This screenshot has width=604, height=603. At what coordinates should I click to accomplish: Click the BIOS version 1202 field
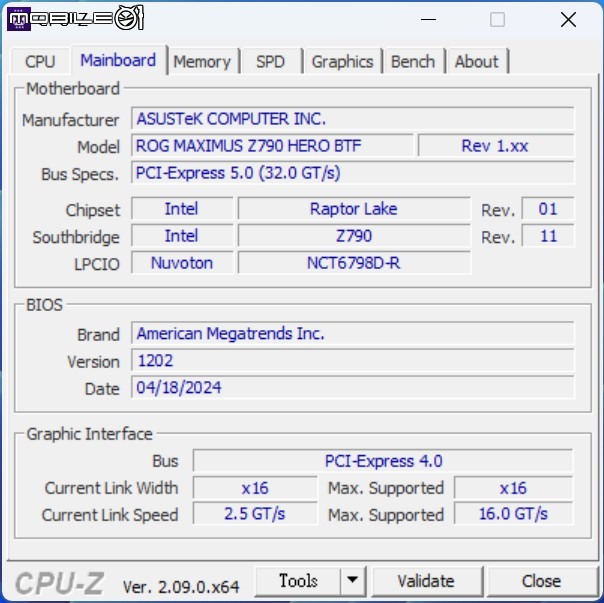click(352, 360)
